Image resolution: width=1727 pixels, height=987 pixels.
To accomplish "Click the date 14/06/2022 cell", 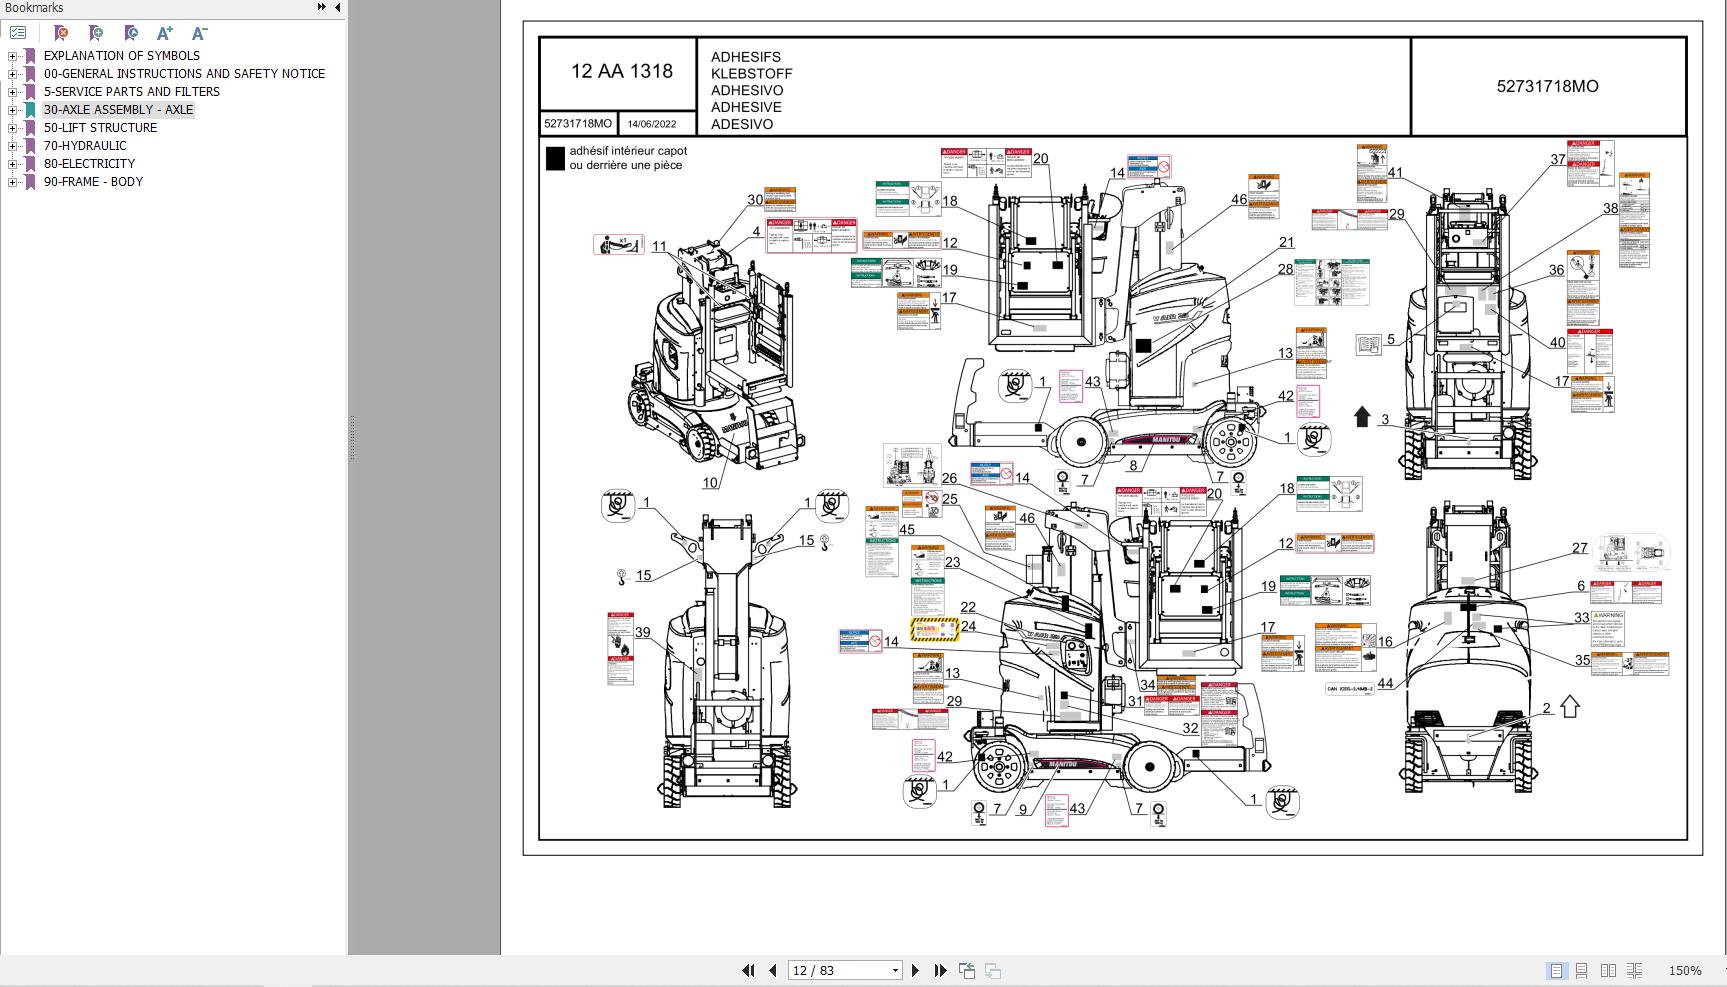I will 652,124.
